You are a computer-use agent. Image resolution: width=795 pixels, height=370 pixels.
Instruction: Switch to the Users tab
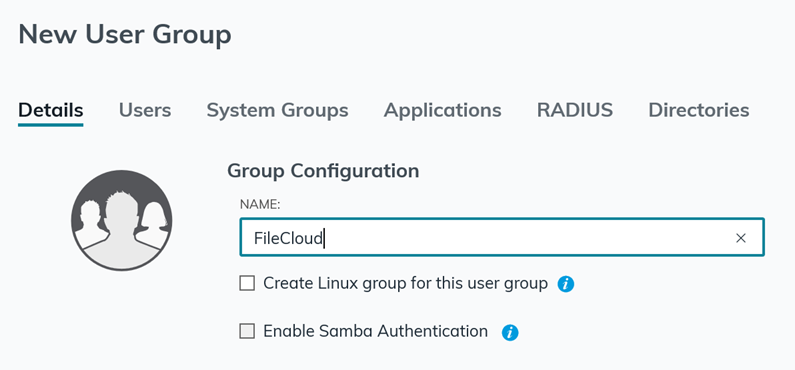(x=145, y=110)
